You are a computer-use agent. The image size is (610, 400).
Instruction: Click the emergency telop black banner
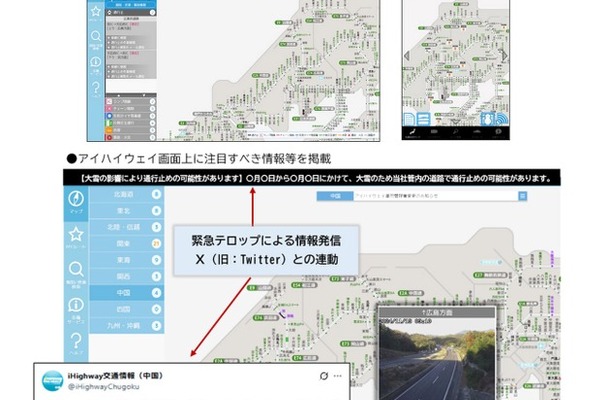pyautogui.click(x=312, y=178)
